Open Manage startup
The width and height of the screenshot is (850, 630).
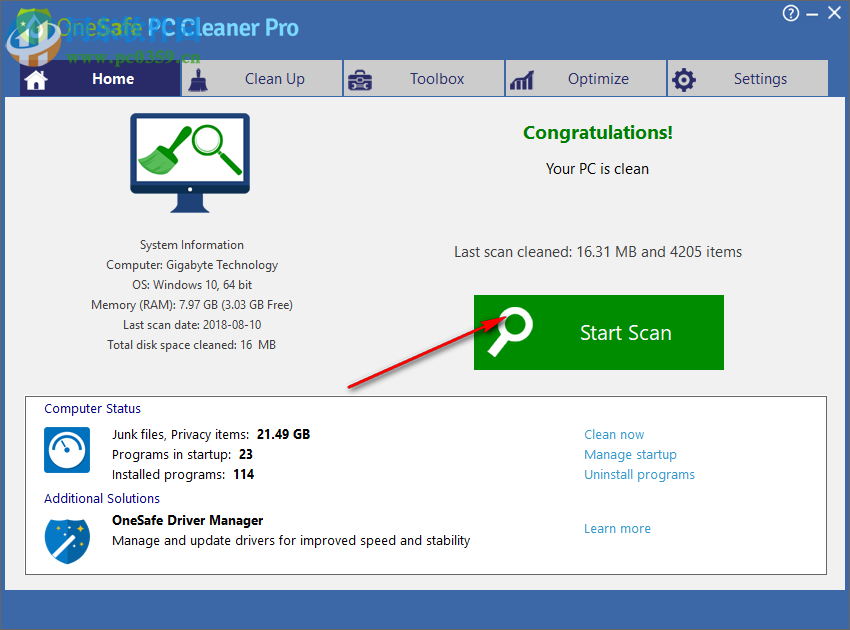point(630,454)
